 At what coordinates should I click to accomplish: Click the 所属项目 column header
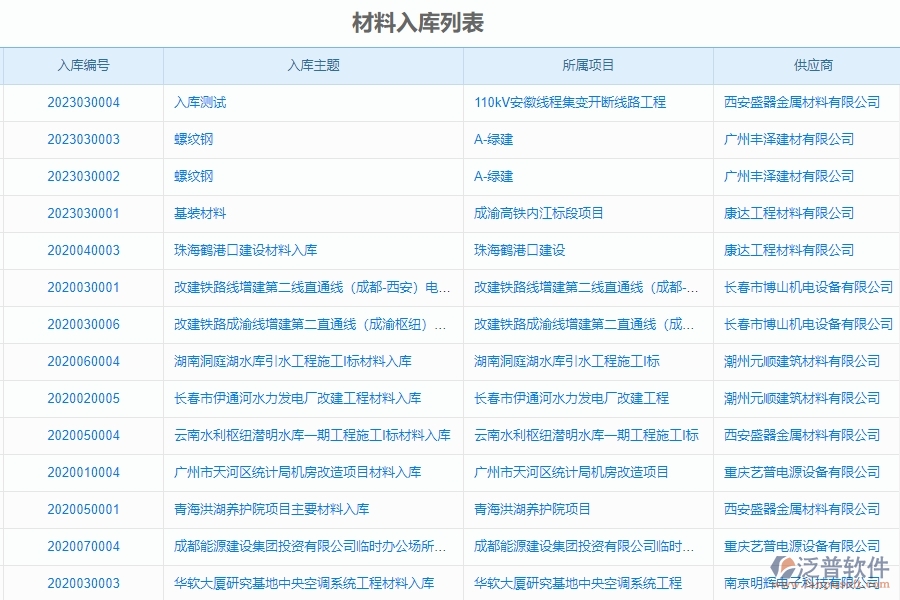point(587,65)
